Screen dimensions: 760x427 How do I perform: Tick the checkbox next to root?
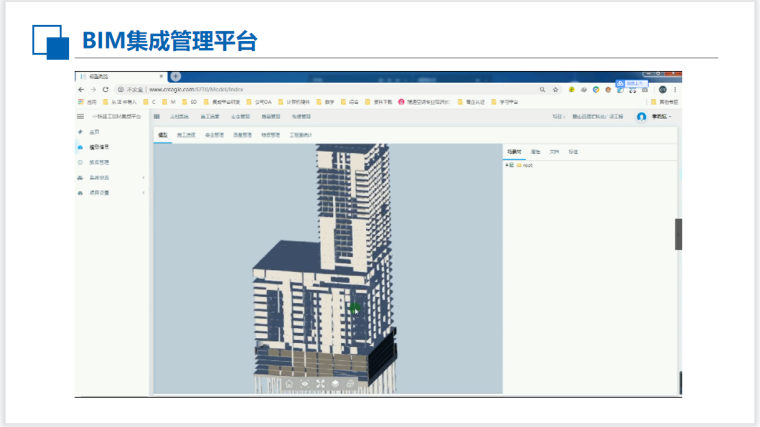(x=512, y=165)
